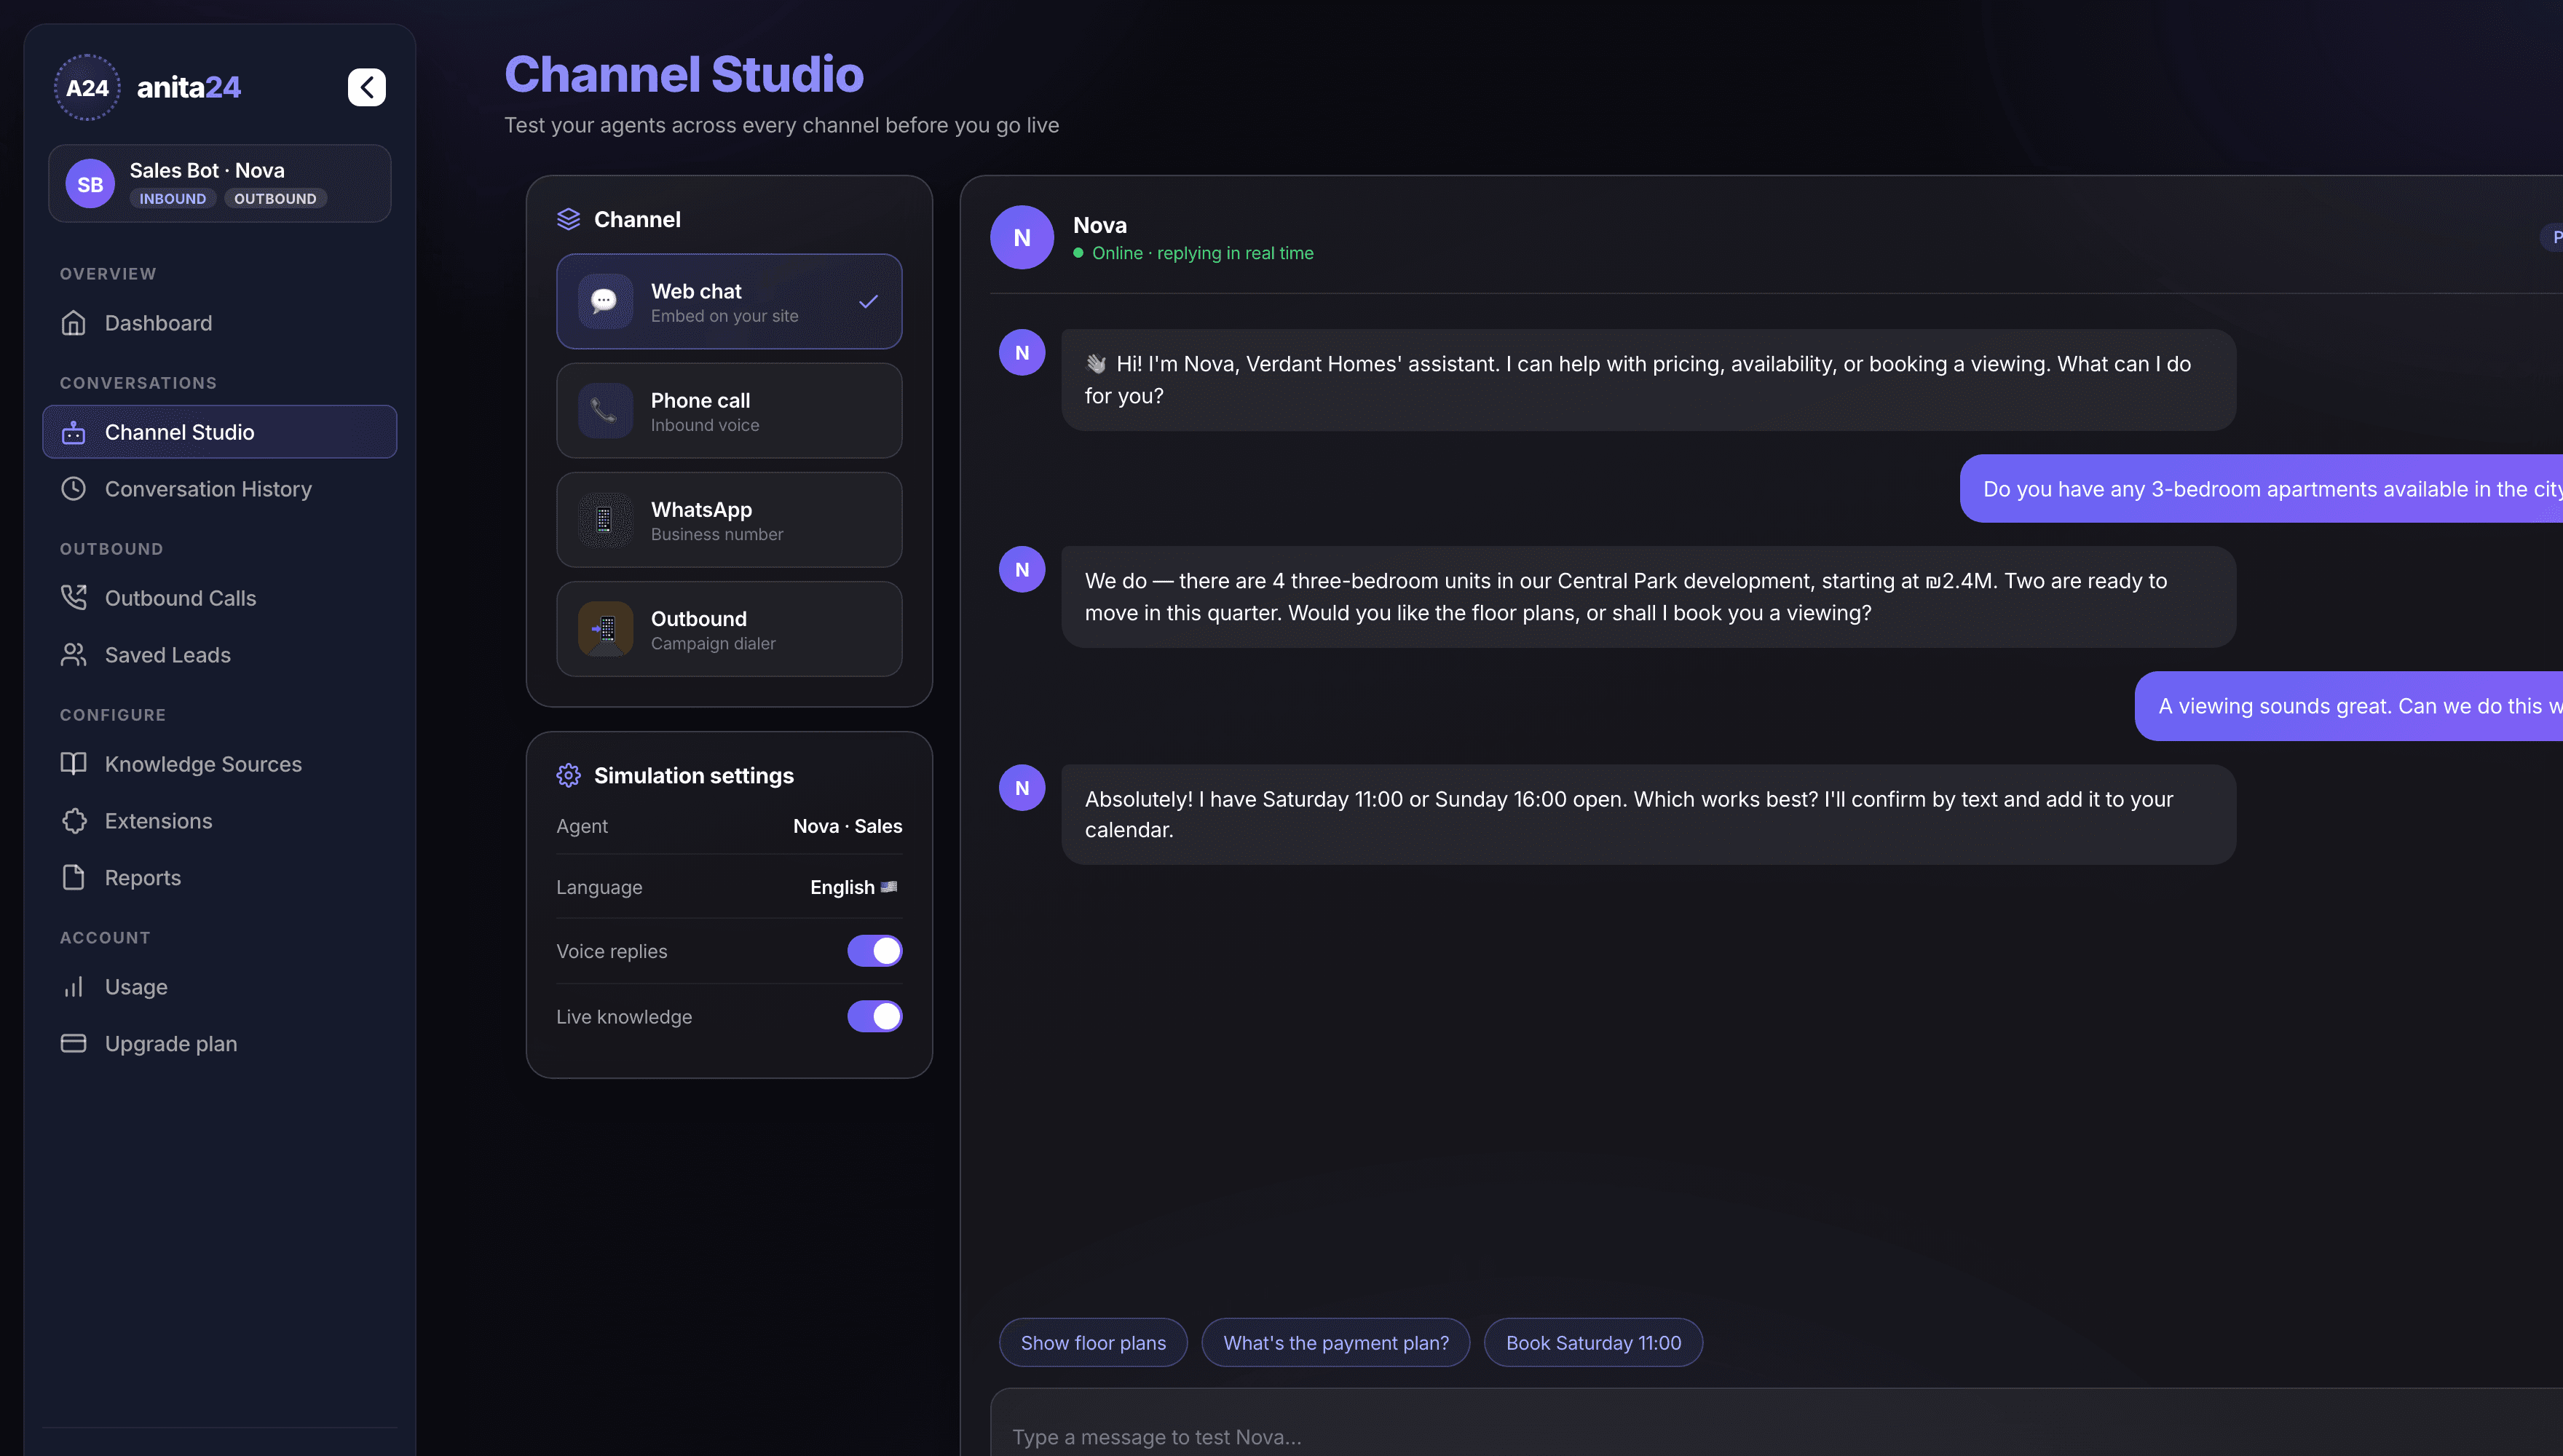
Task: Select the WhatsApp channel option
Action: coord(729,520)
